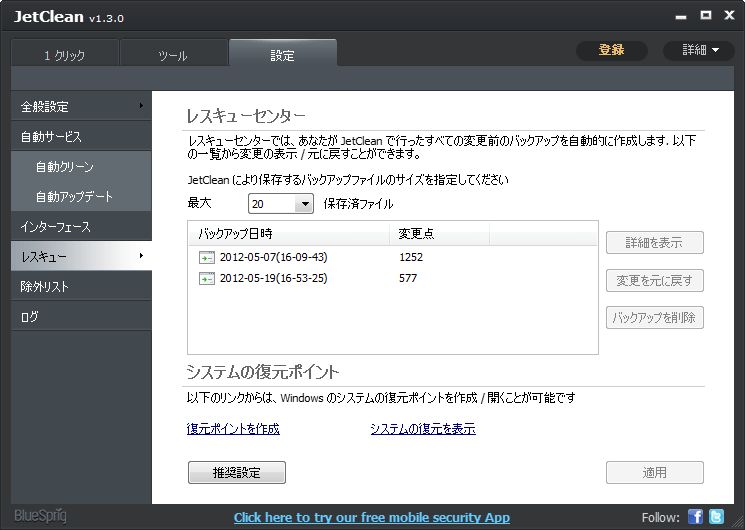Select the backup 2012-05-07(16-09-43) row
The width and height of the screenshot is (745, 530).
(392, 257)
